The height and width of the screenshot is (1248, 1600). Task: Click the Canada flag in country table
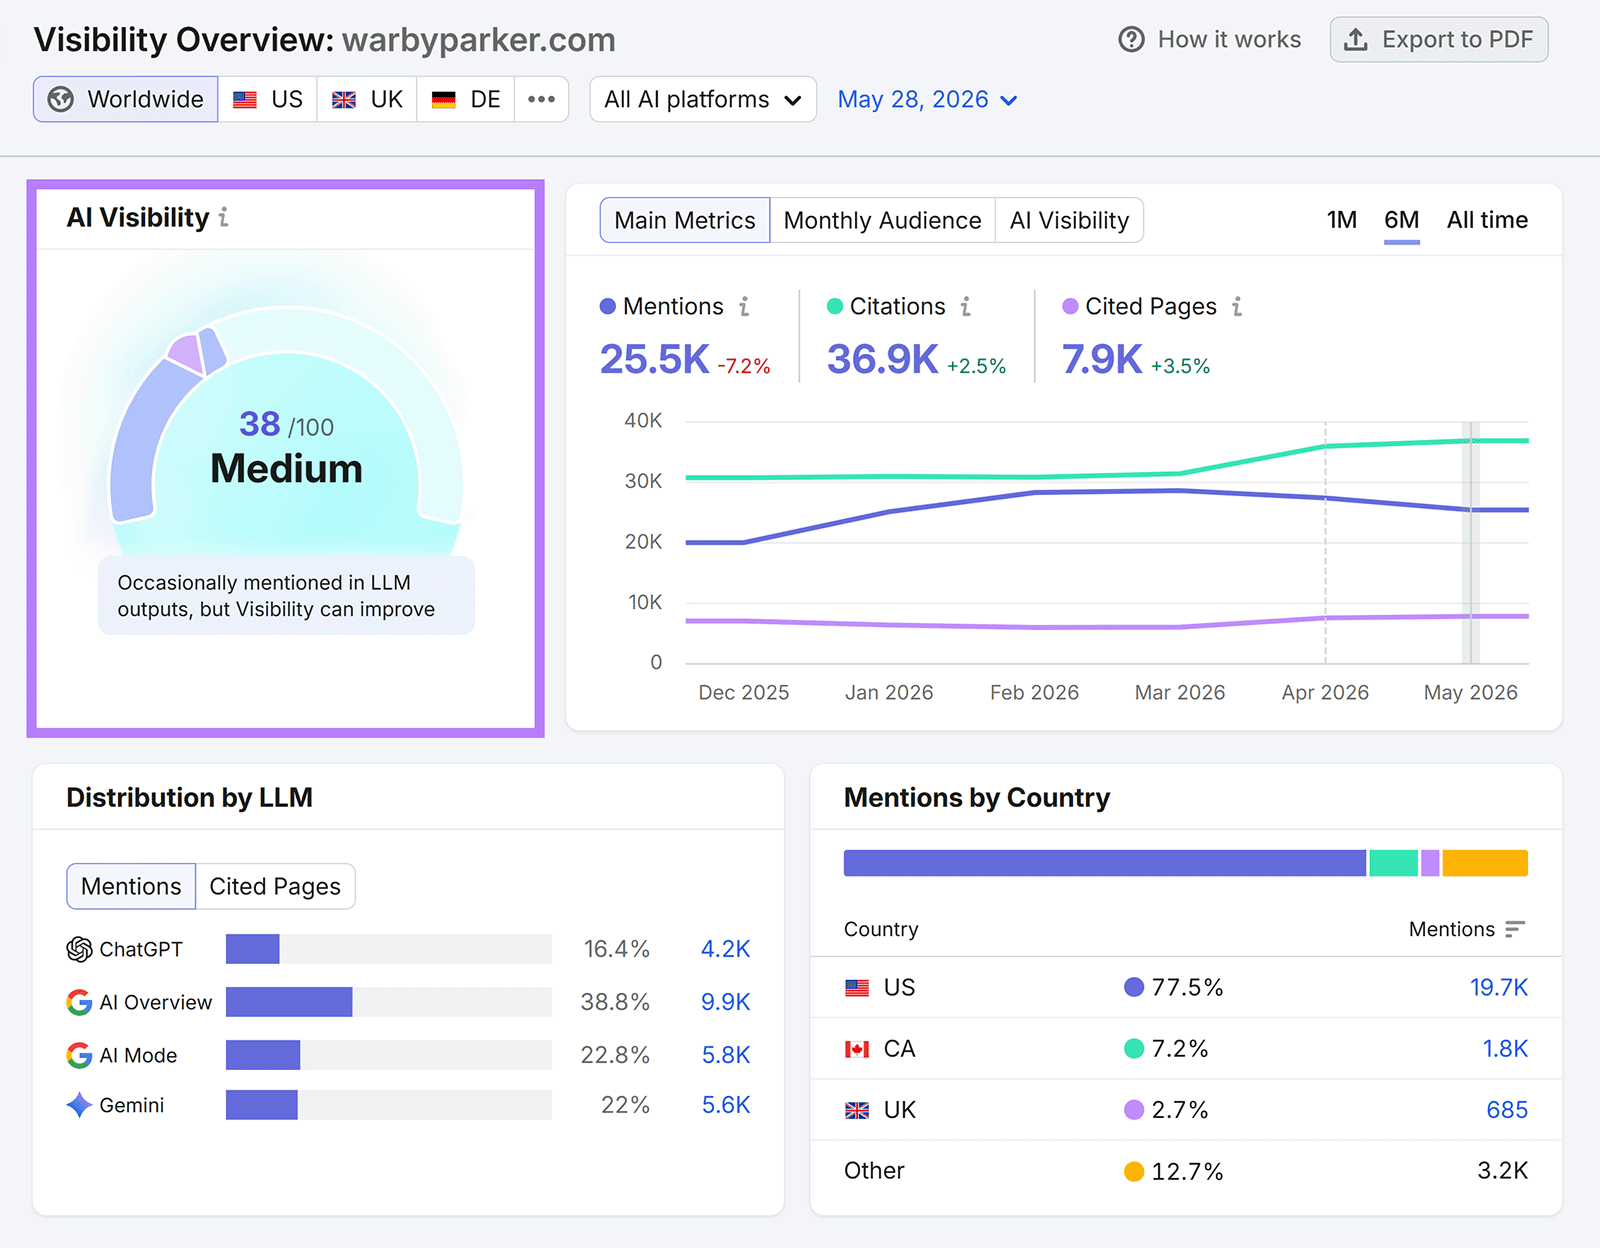pyautogui.click(x=857, y=1049)
